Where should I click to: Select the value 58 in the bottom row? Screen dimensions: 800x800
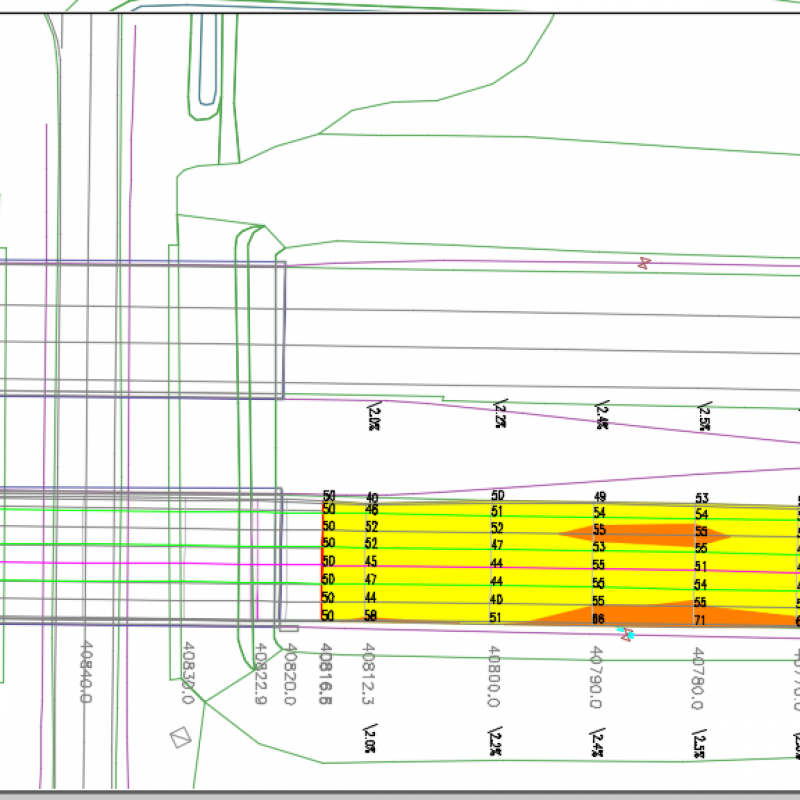[371, 616]
